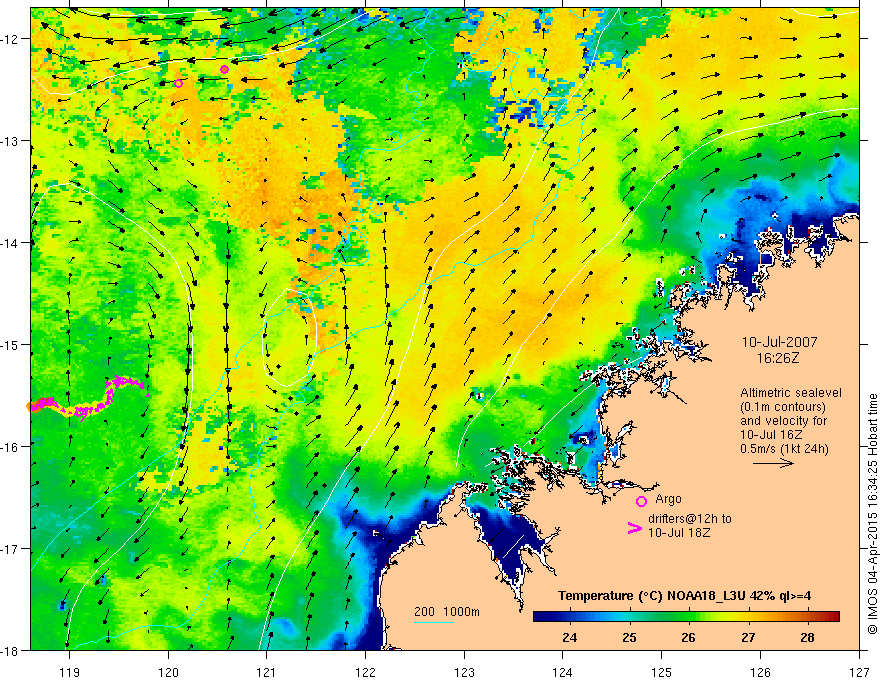The image size is (880, 680).
Task: Click the "16:26Z" time label
Action: [x=777, y=358]
